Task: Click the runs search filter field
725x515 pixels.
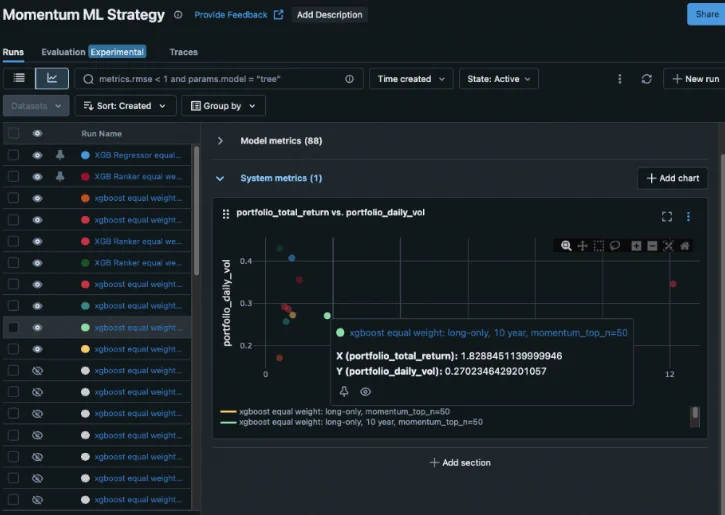Action: tap(219, 79)
